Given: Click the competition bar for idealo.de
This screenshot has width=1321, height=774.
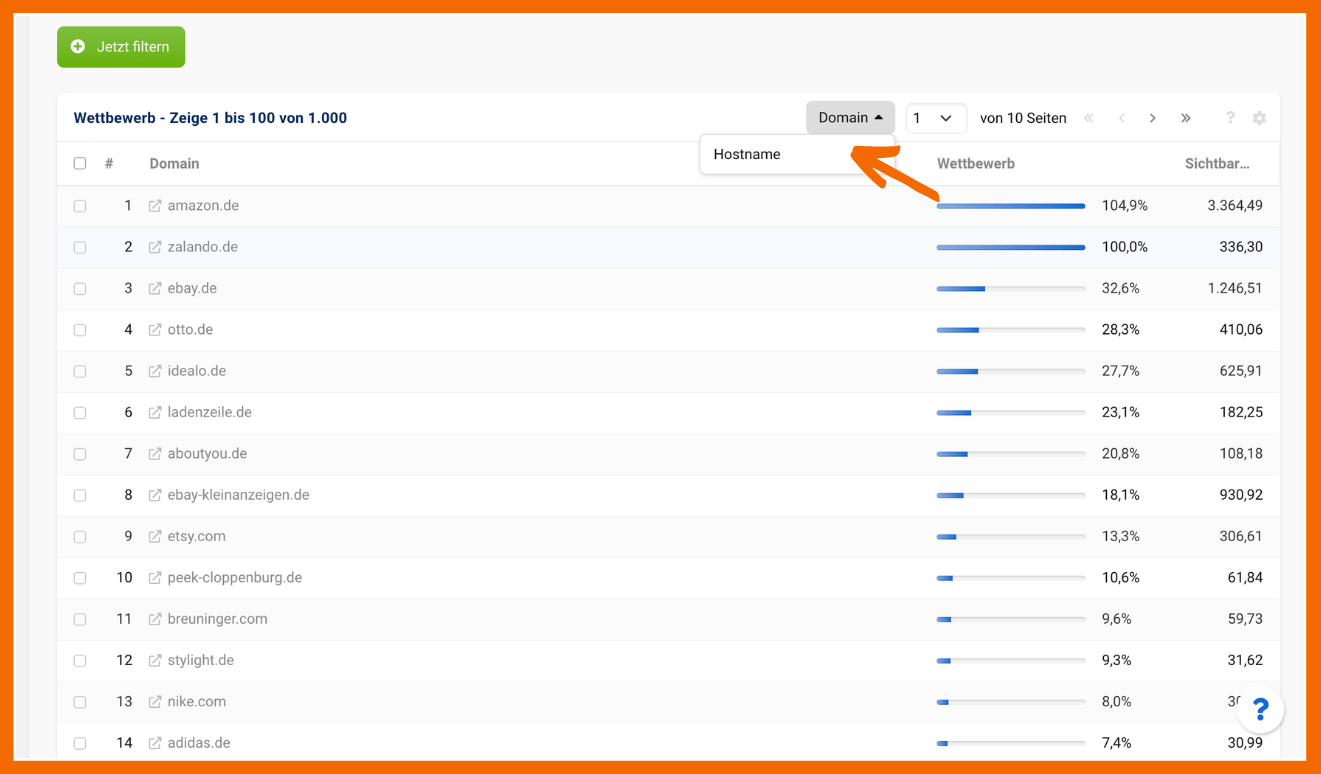Looking at the screenshot, I should 1010,371.
